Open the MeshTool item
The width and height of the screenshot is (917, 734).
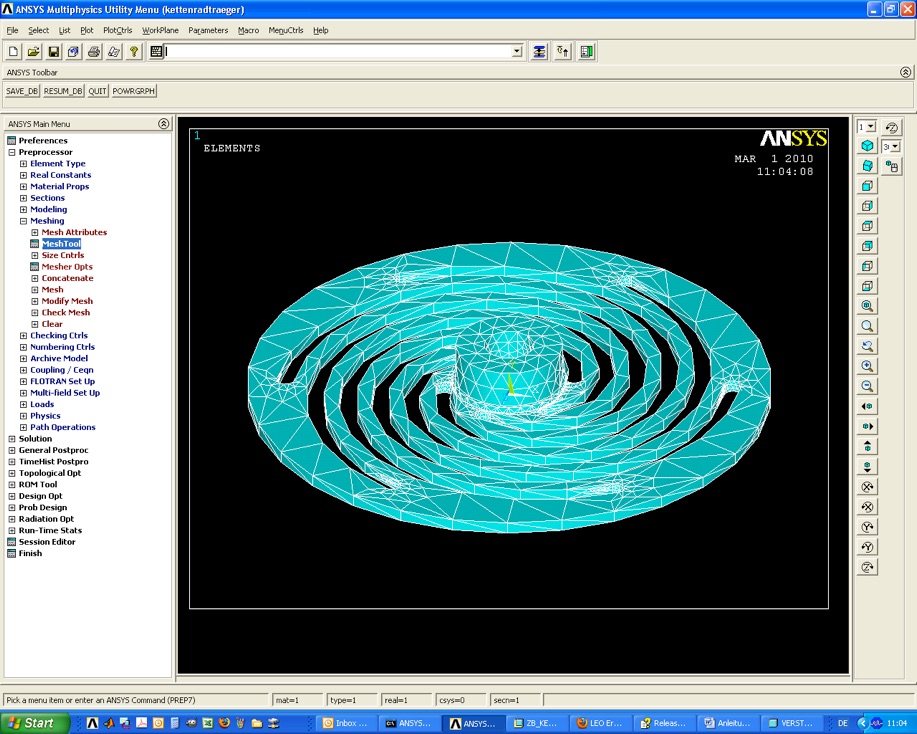click(61, 244)
